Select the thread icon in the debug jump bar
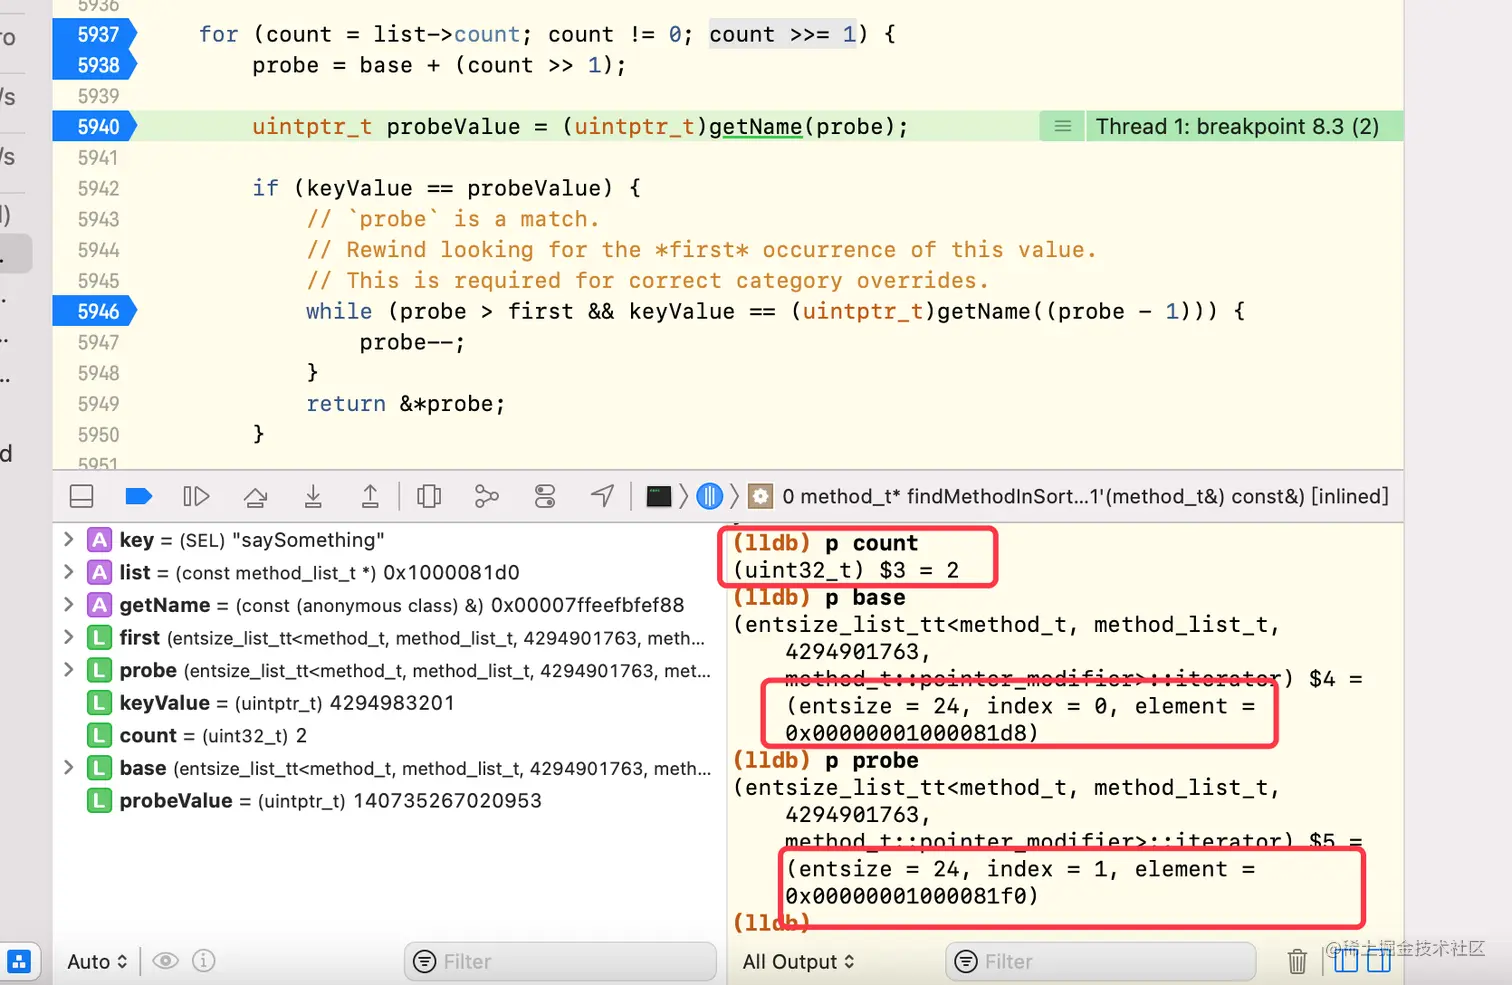Viewport: 1512px width, 985px height. point(709,496)
